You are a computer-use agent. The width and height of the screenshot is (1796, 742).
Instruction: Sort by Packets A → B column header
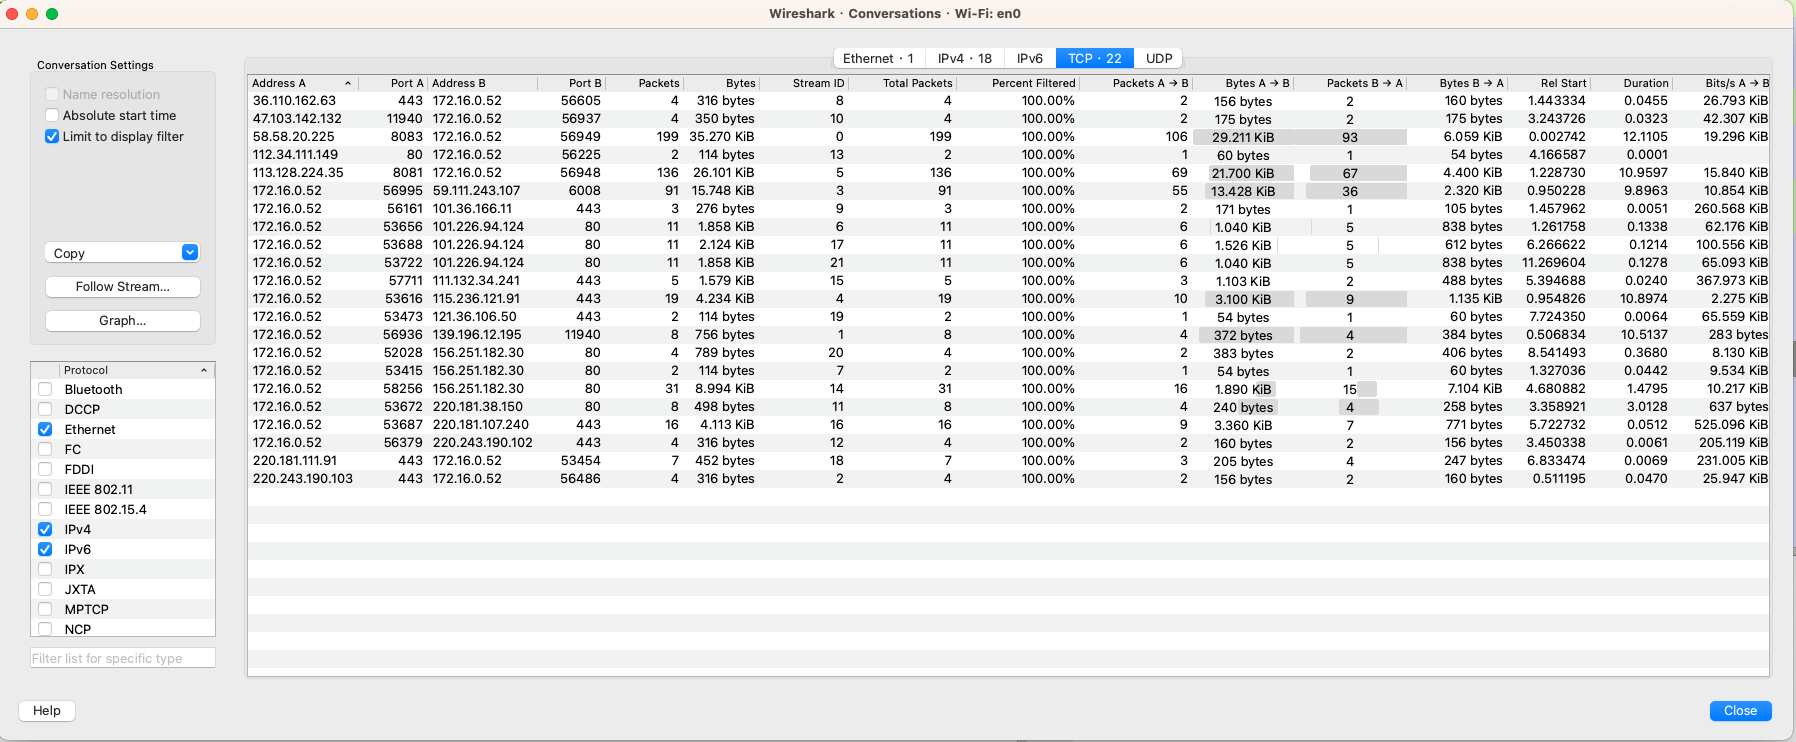pyautogui.click(x=1136, y=83)
